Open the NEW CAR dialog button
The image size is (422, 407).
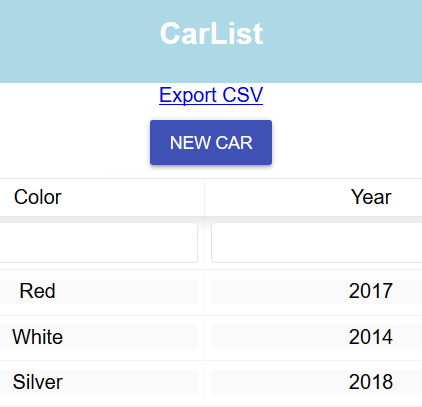coord(211,142)
